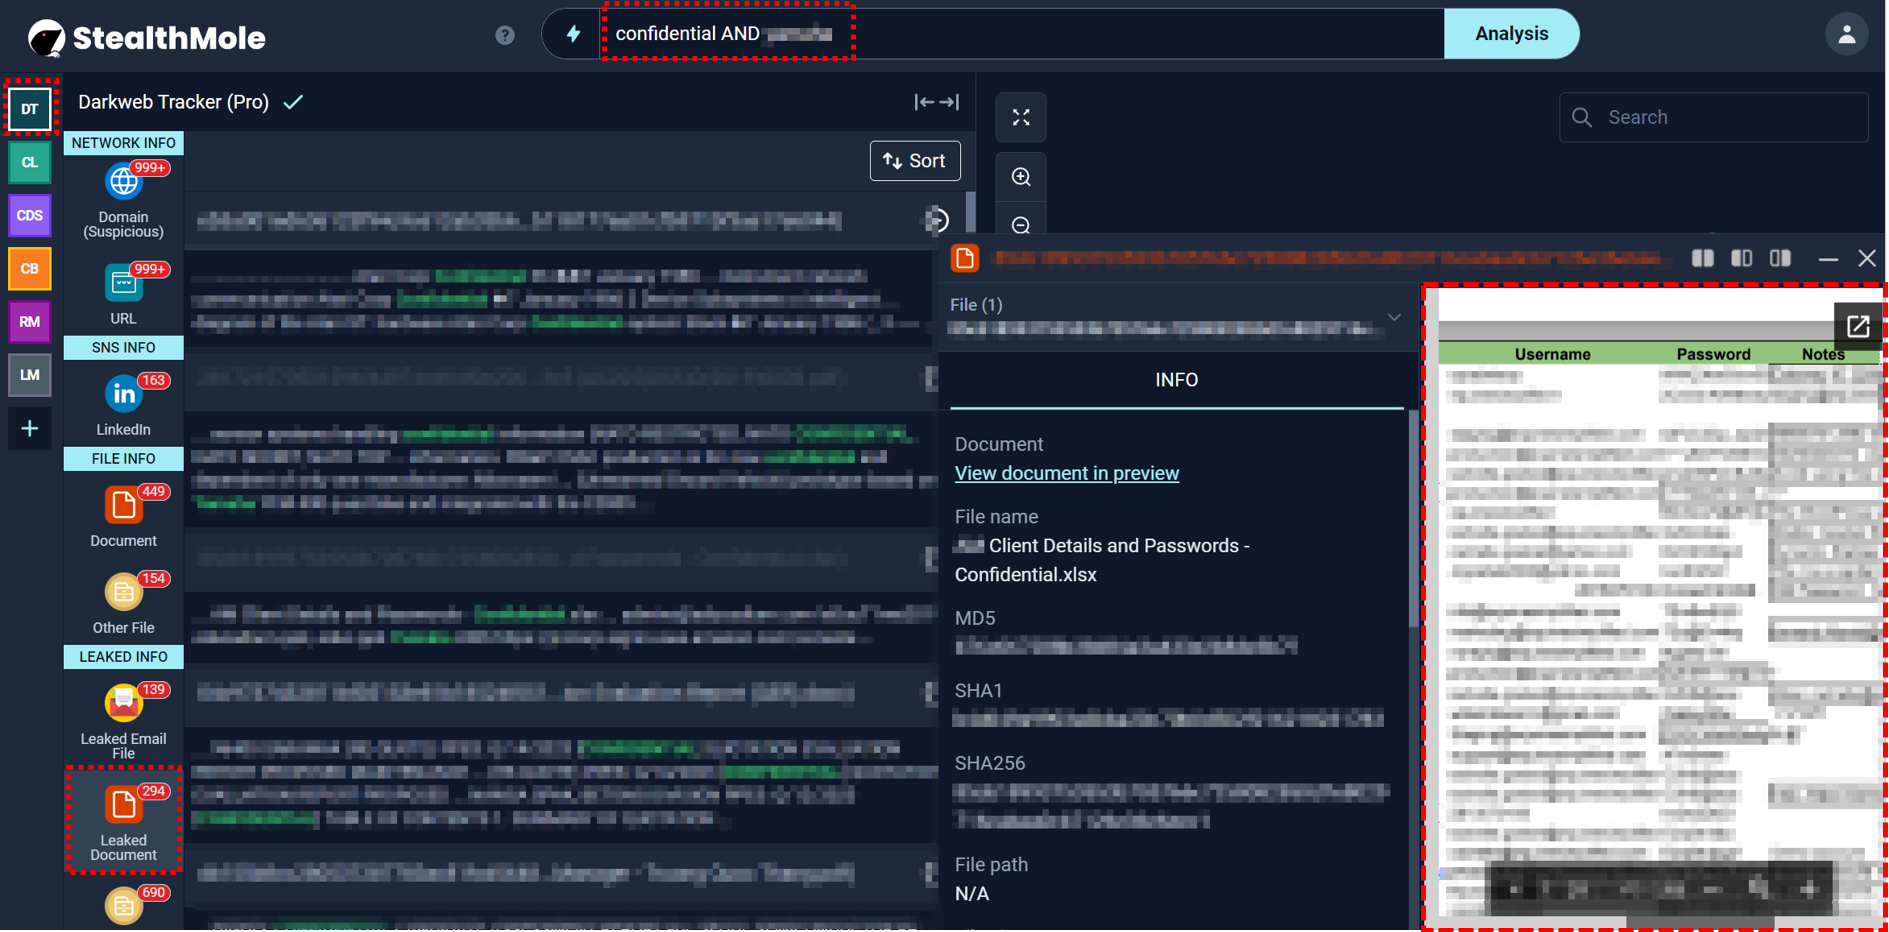The height and width of the screenshot is (932, 1889).
Task: Open the user account menu
Action: (x=1846, y=34)
